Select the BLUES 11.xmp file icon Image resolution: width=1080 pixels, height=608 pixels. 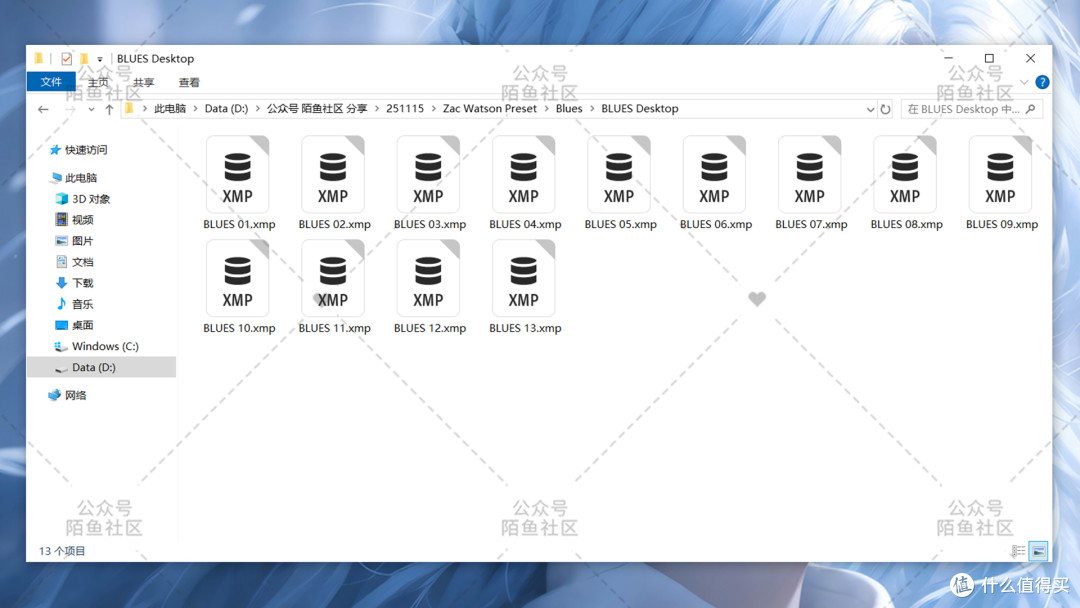(x=333, y=278)
